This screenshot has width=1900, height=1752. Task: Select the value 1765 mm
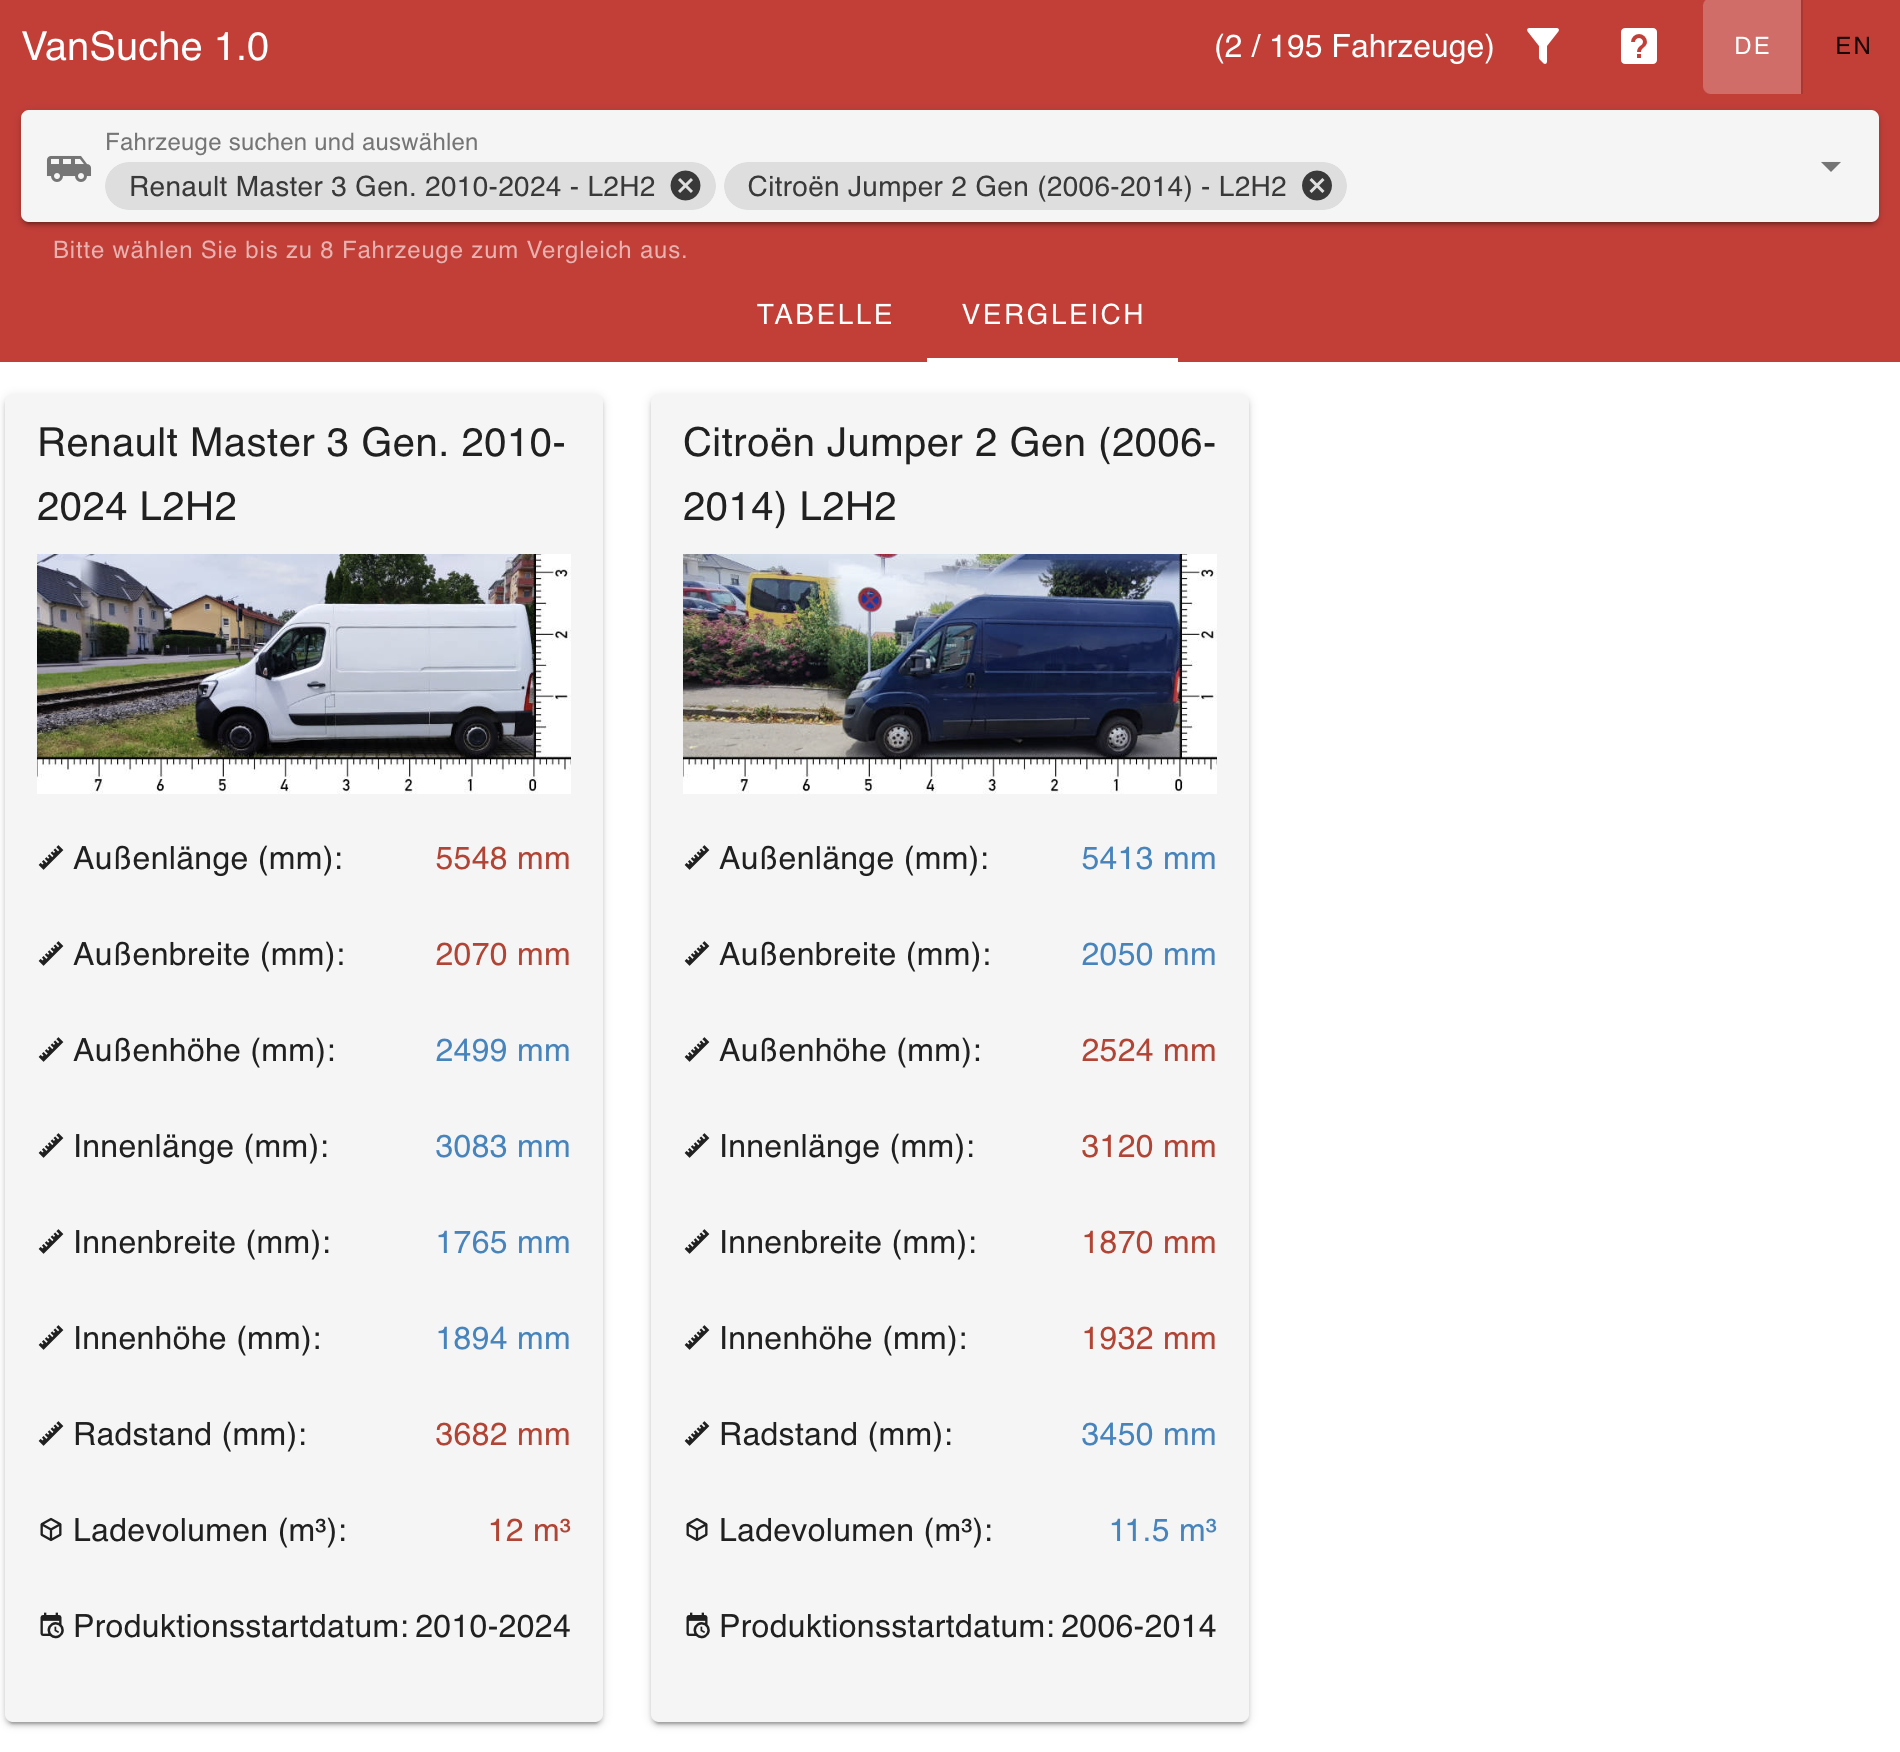[502, 1243]
